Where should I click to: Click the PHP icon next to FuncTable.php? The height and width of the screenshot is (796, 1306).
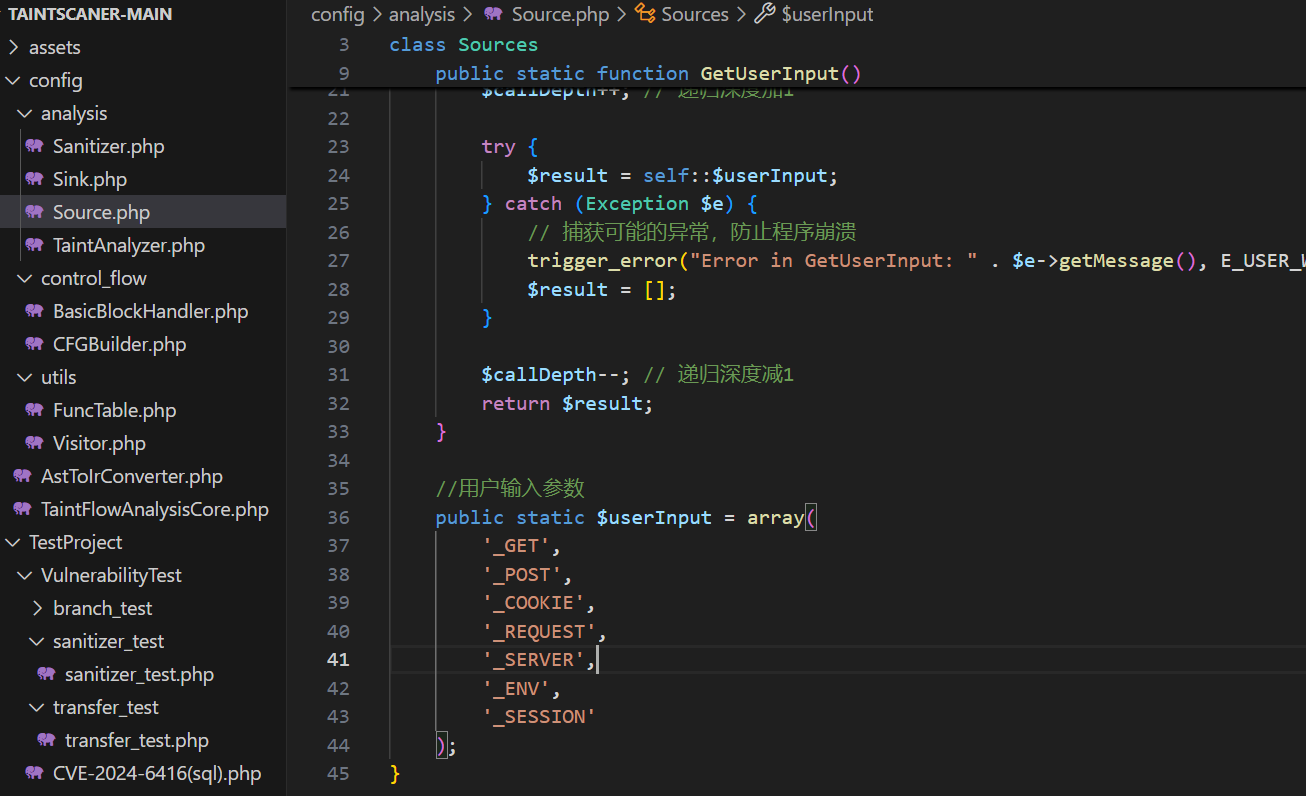tap(34, 410)
